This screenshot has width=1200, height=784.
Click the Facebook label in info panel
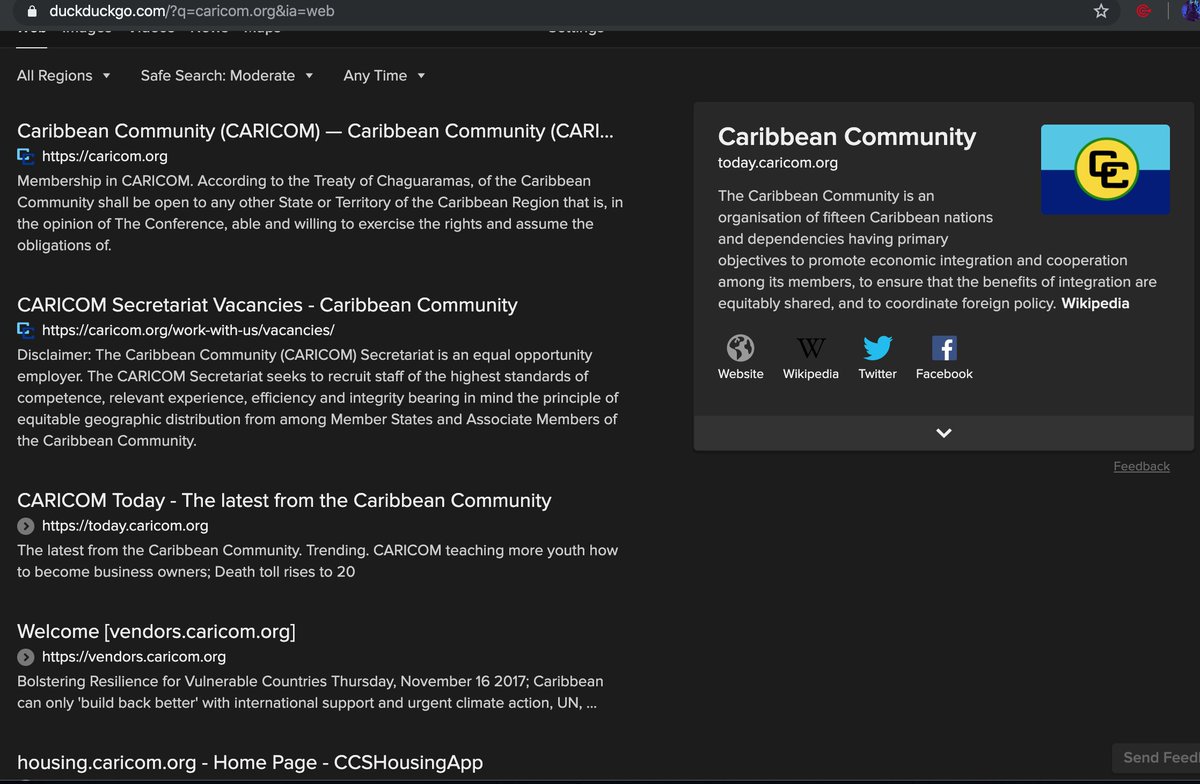pyautogui.click(x=944, y=374)
